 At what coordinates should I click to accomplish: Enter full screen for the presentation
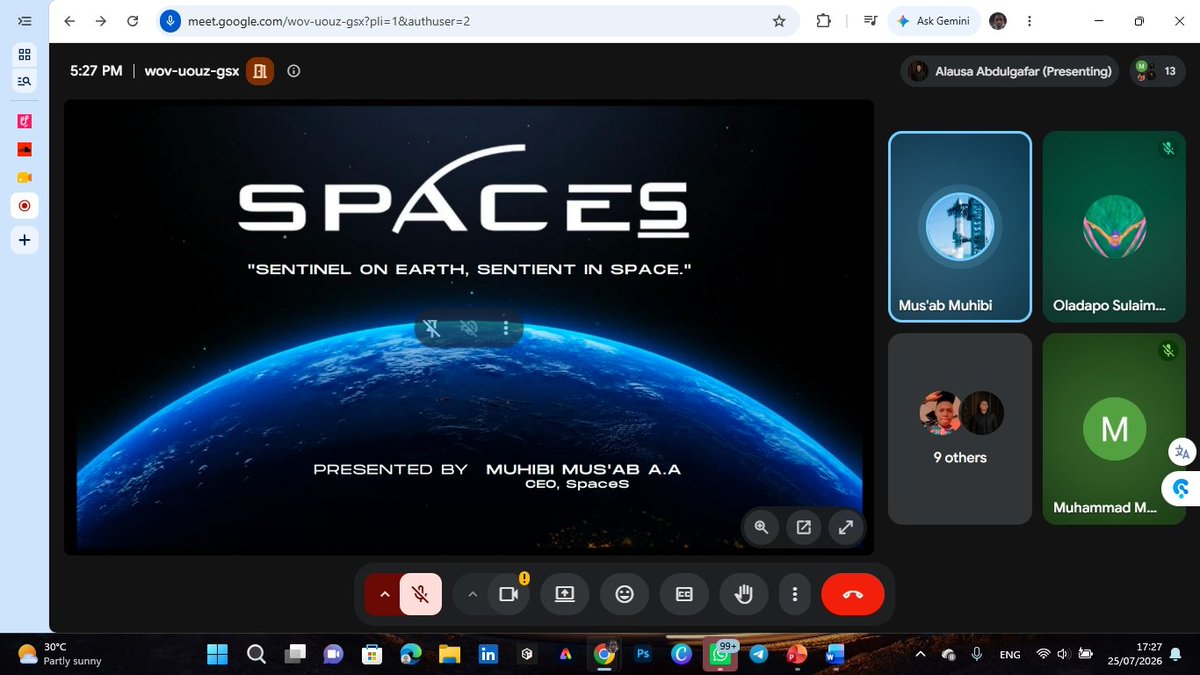[845, 527]
